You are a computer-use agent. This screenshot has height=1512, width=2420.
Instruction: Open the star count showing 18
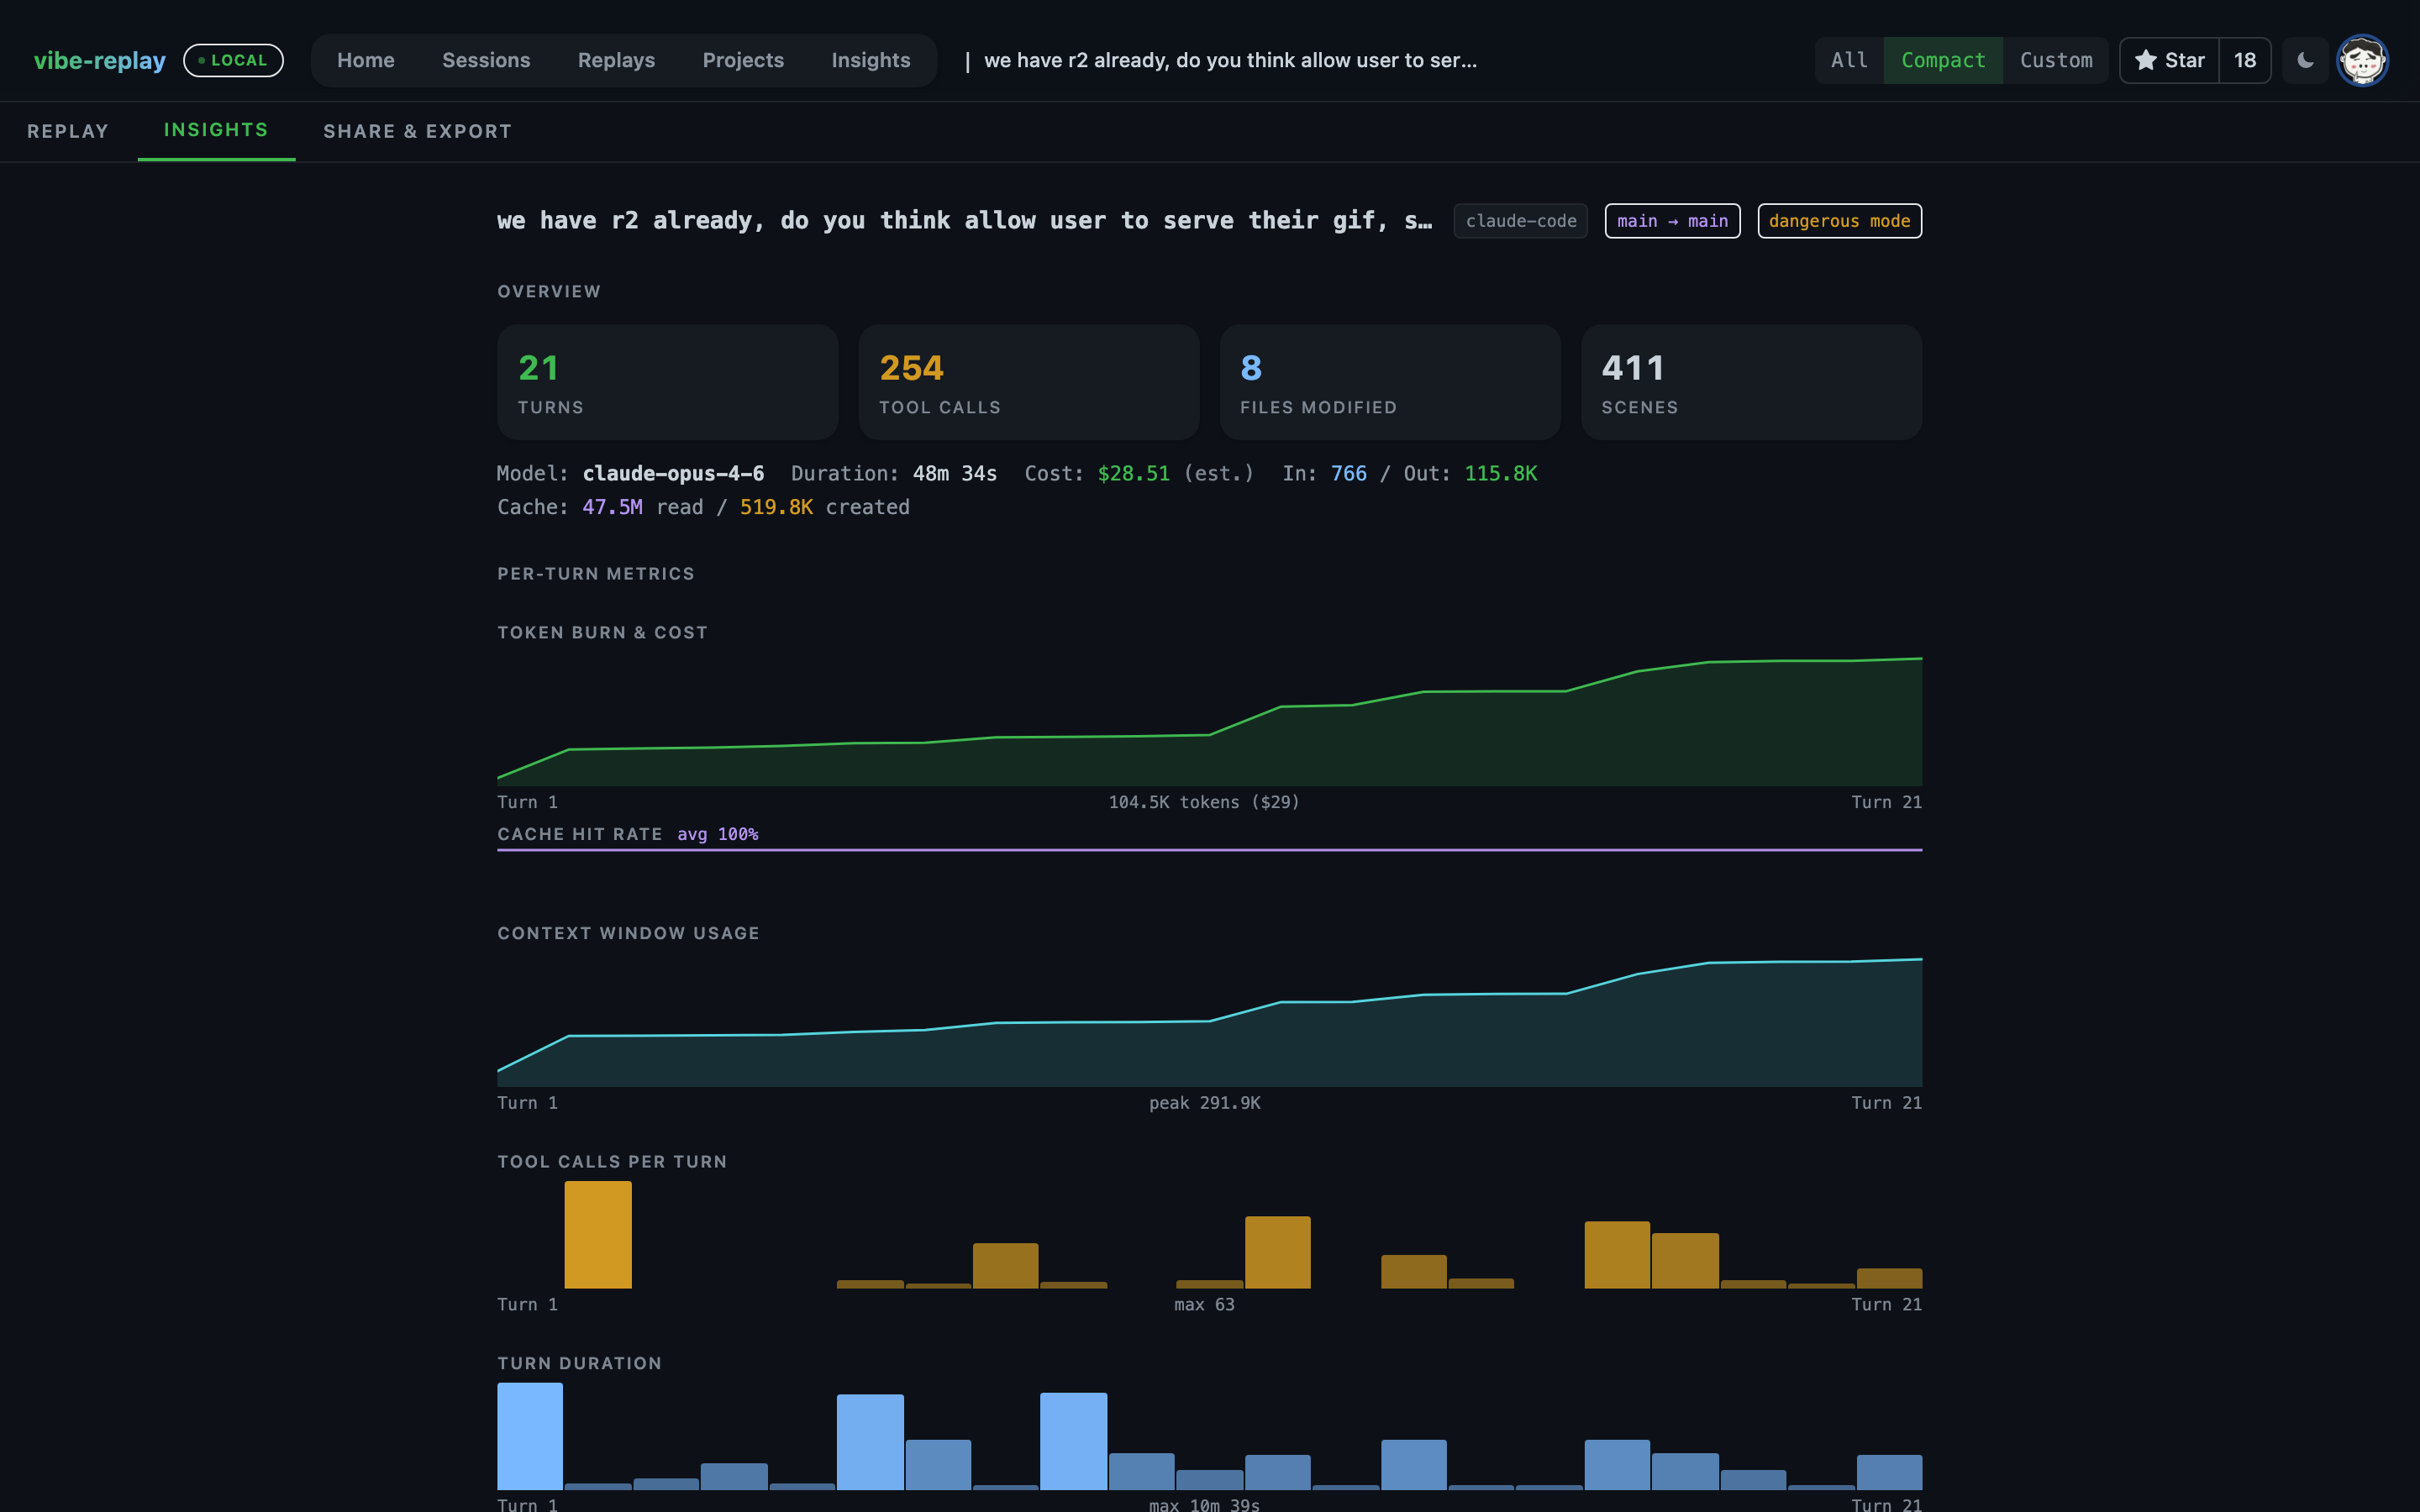2244,60
